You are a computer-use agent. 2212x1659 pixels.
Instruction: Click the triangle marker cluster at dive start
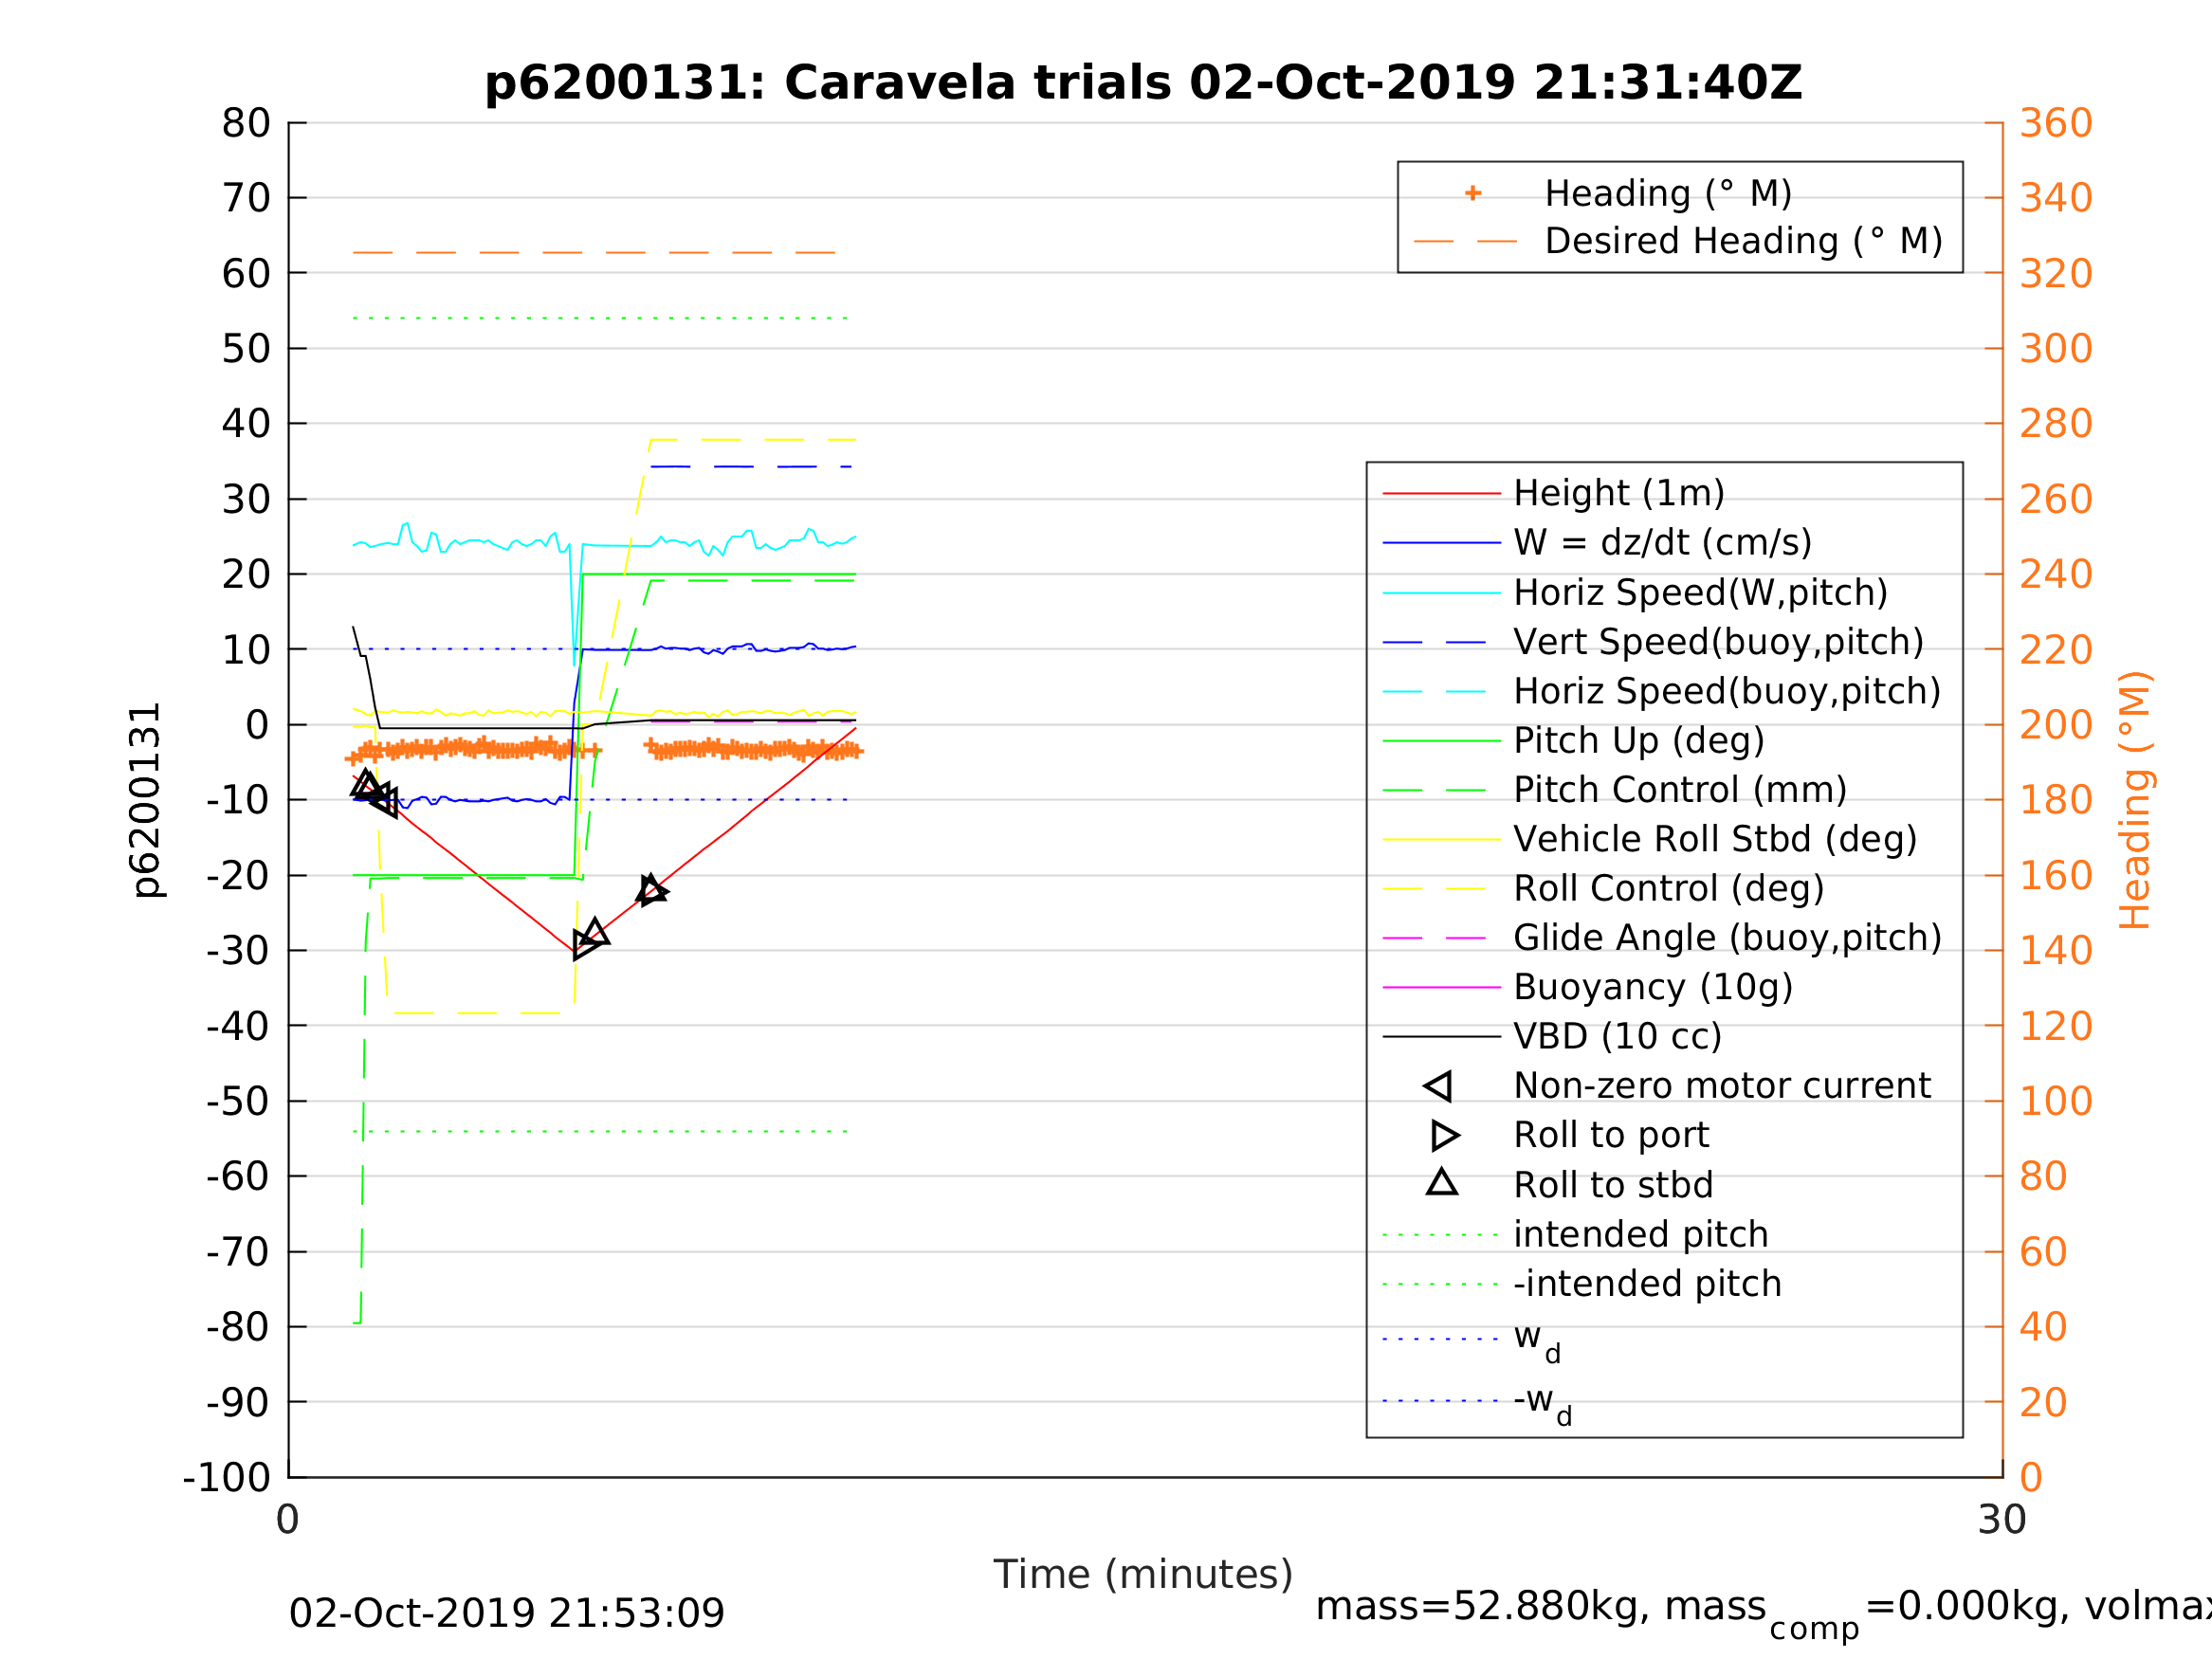click(x=375, y=793)
